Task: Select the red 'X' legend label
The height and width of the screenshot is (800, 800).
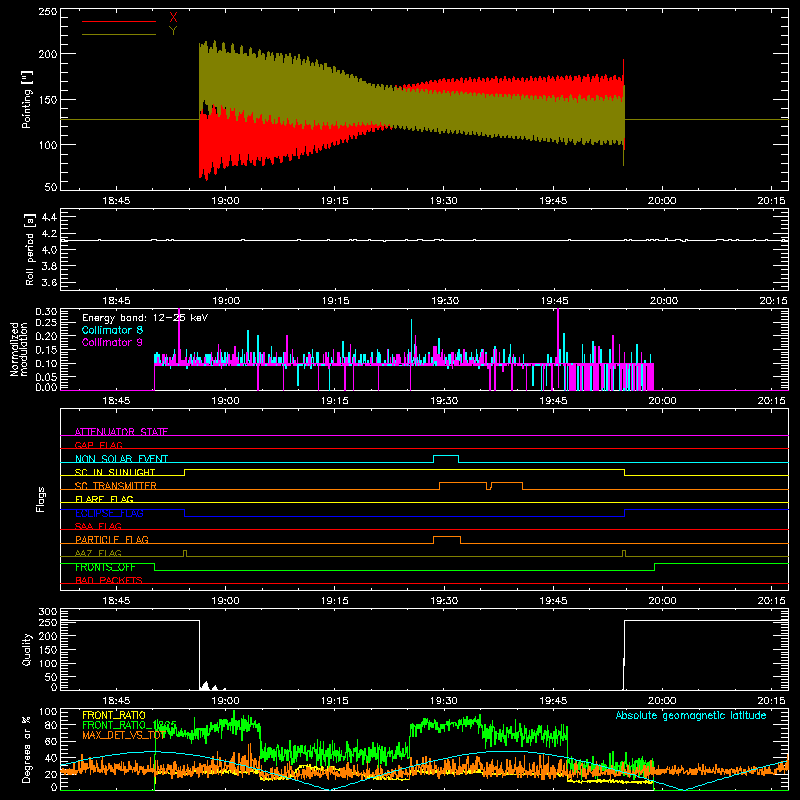Action: (x=173, y=18)
